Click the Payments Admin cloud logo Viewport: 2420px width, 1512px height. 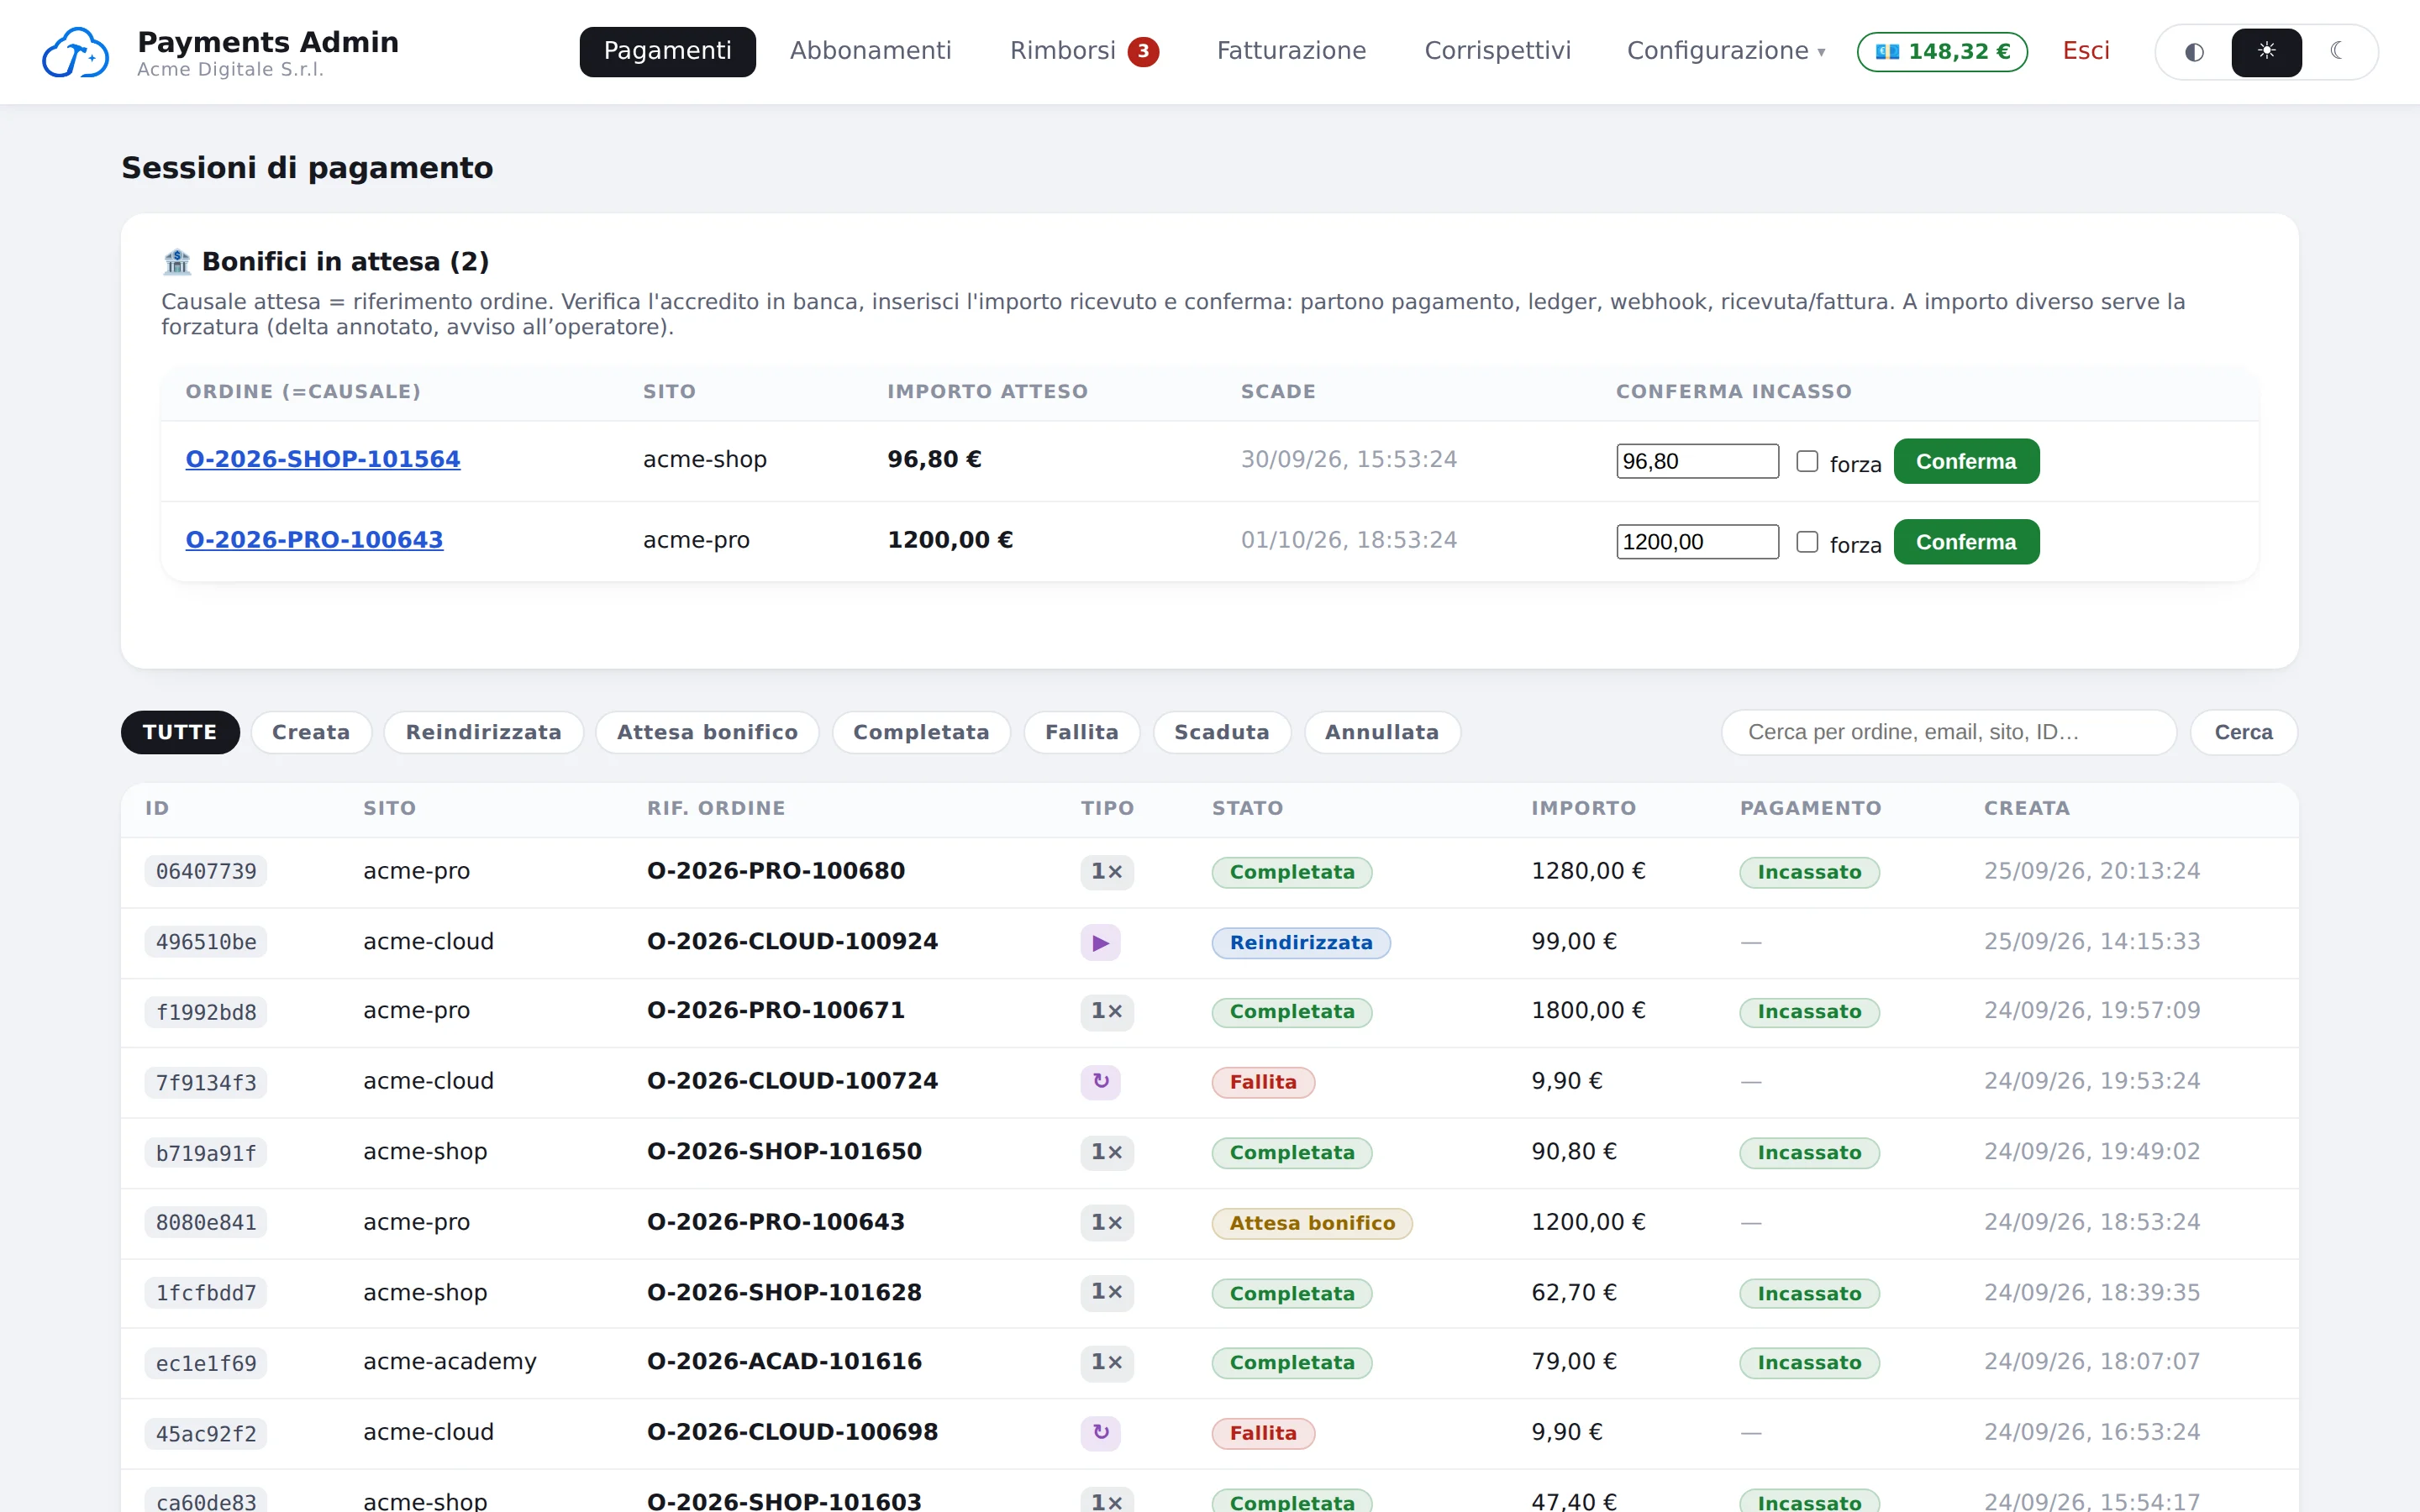coord(75,52)
